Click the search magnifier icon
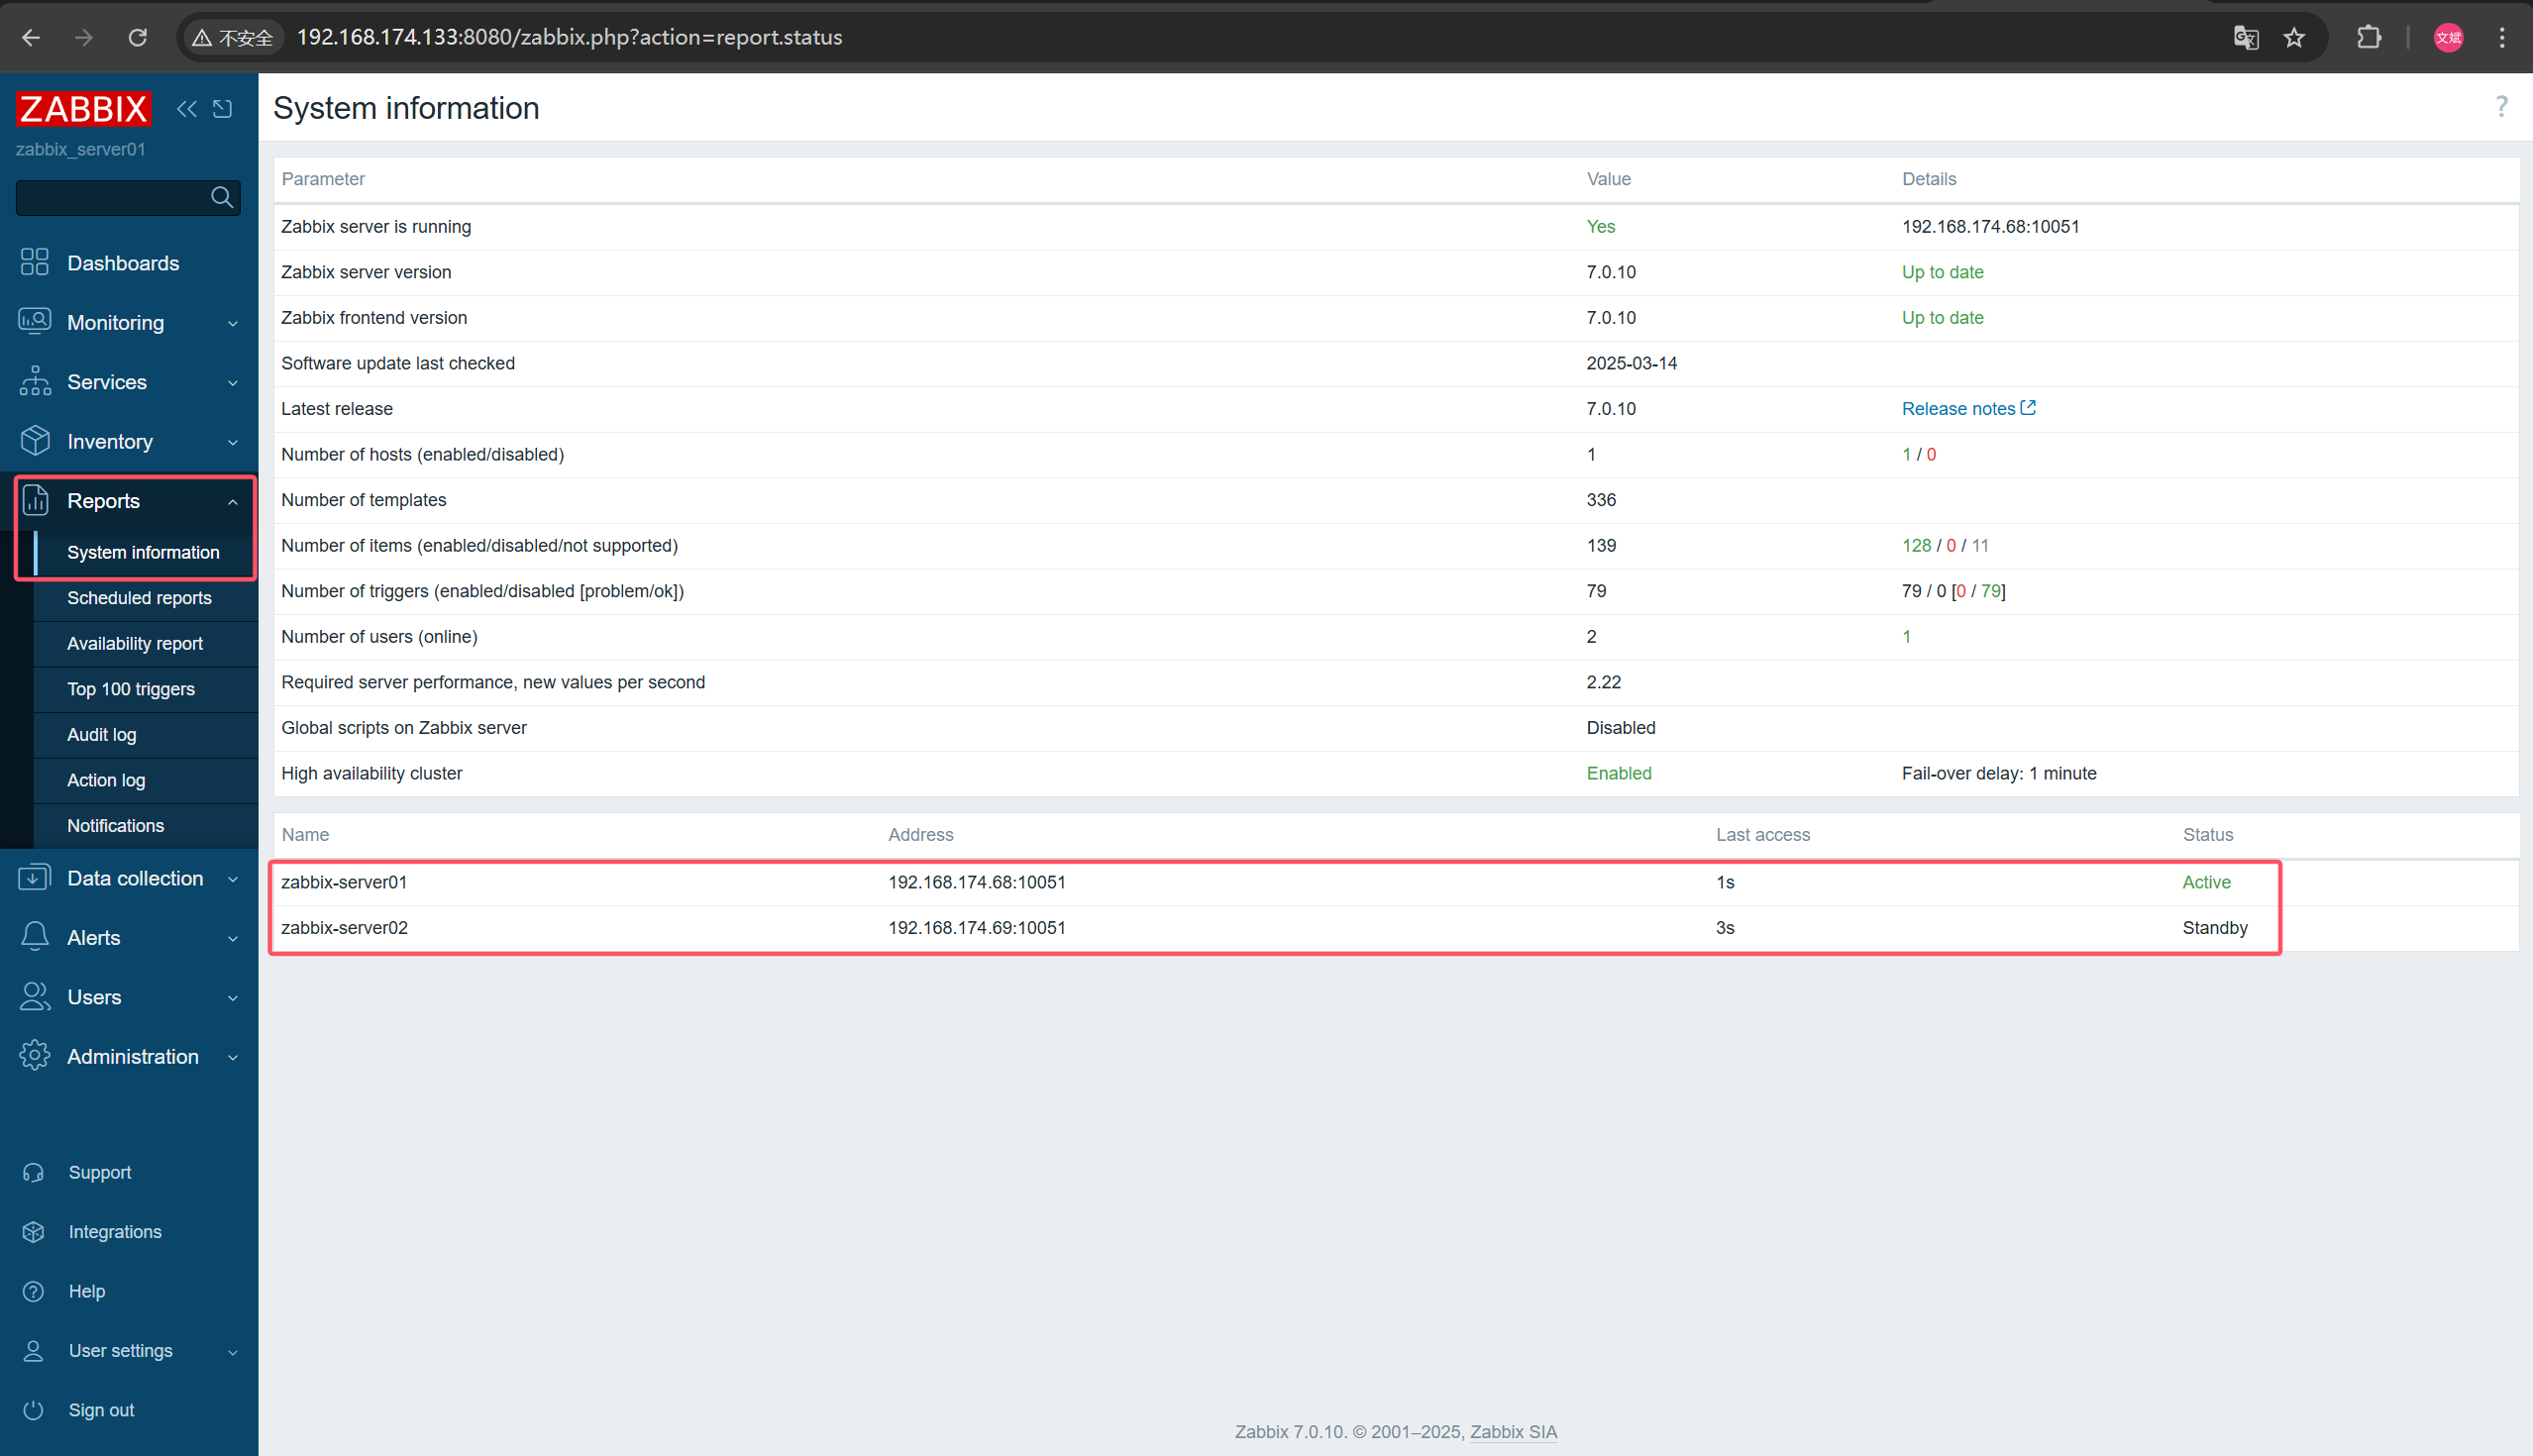 pos(222,197)
